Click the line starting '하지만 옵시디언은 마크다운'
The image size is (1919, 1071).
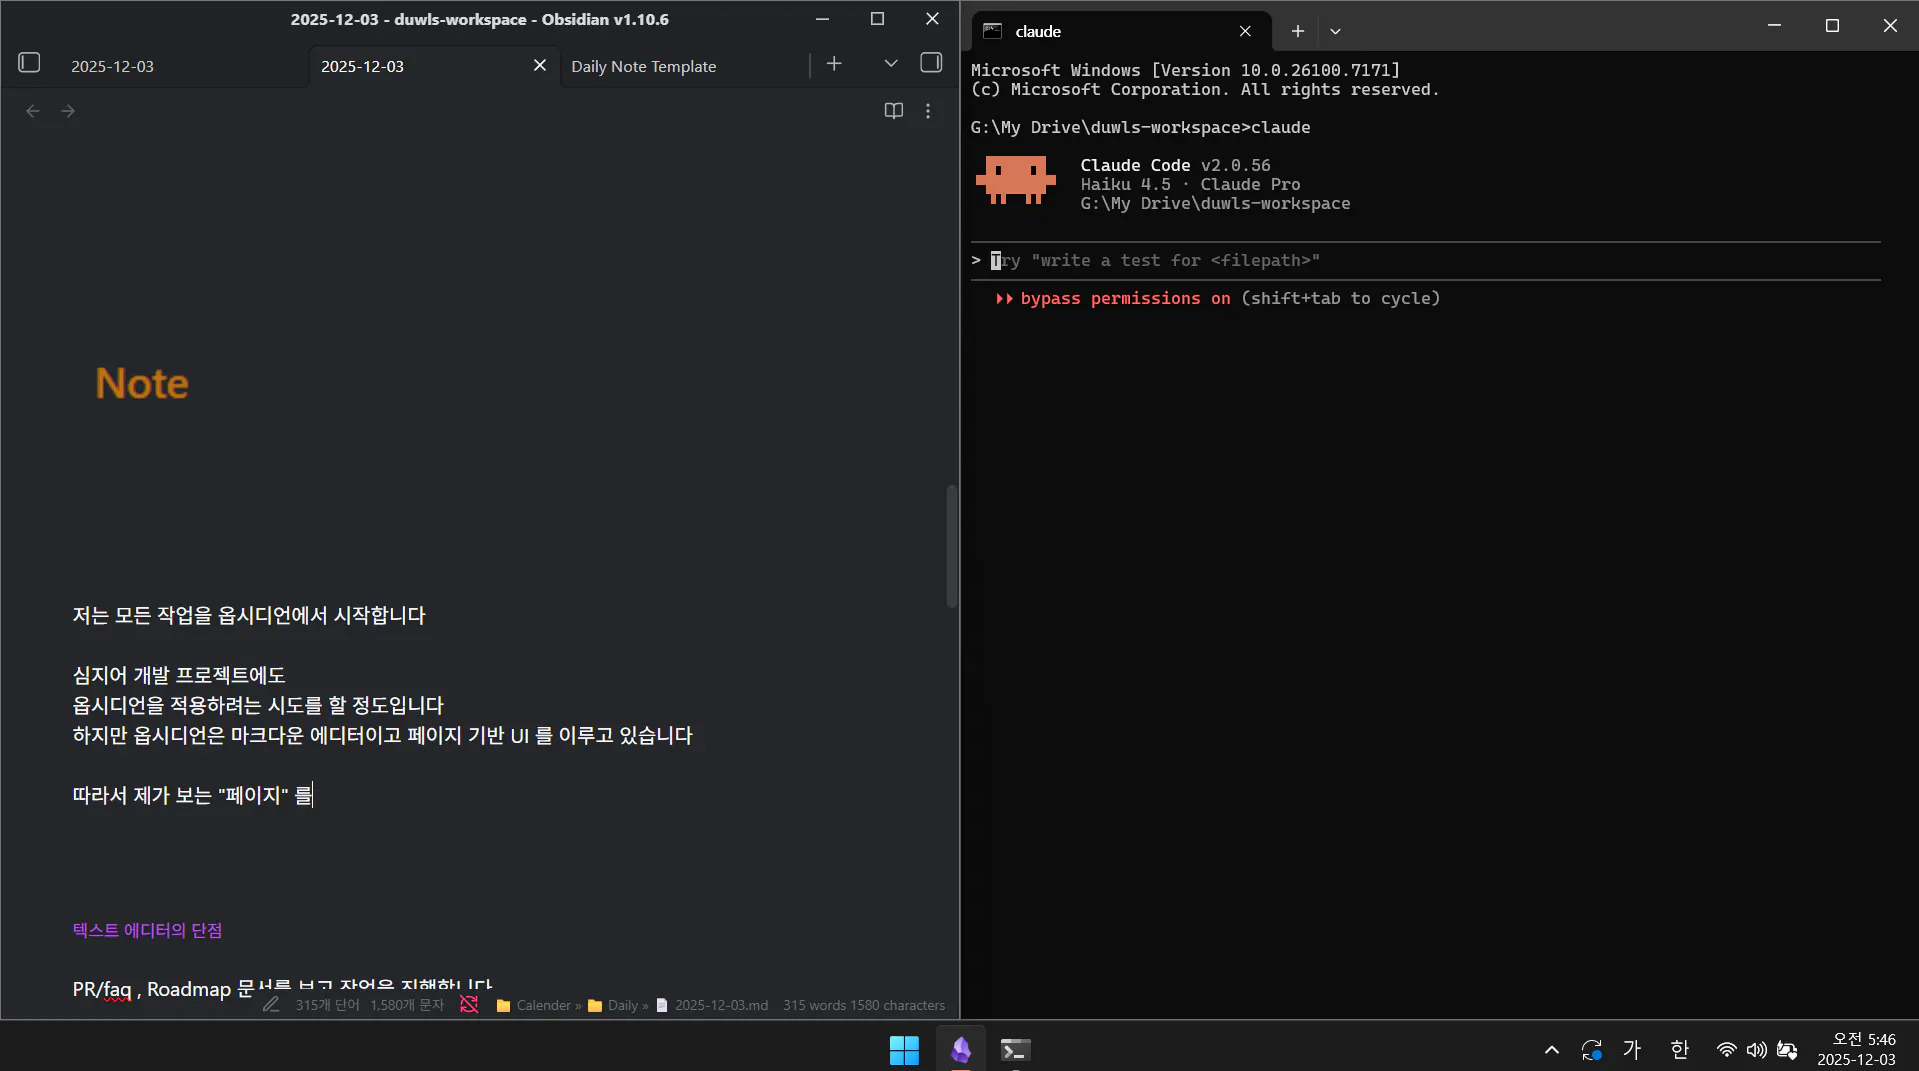tap(383, 735)
